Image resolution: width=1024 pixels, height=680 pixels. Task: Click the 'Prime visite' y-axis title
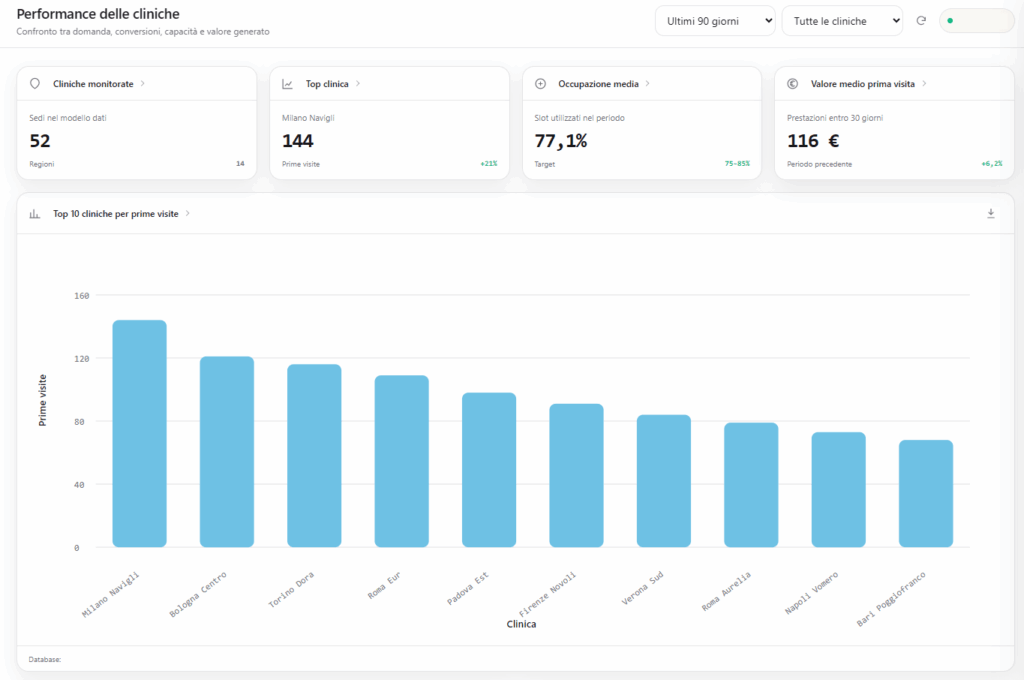(x=42, y=400)
